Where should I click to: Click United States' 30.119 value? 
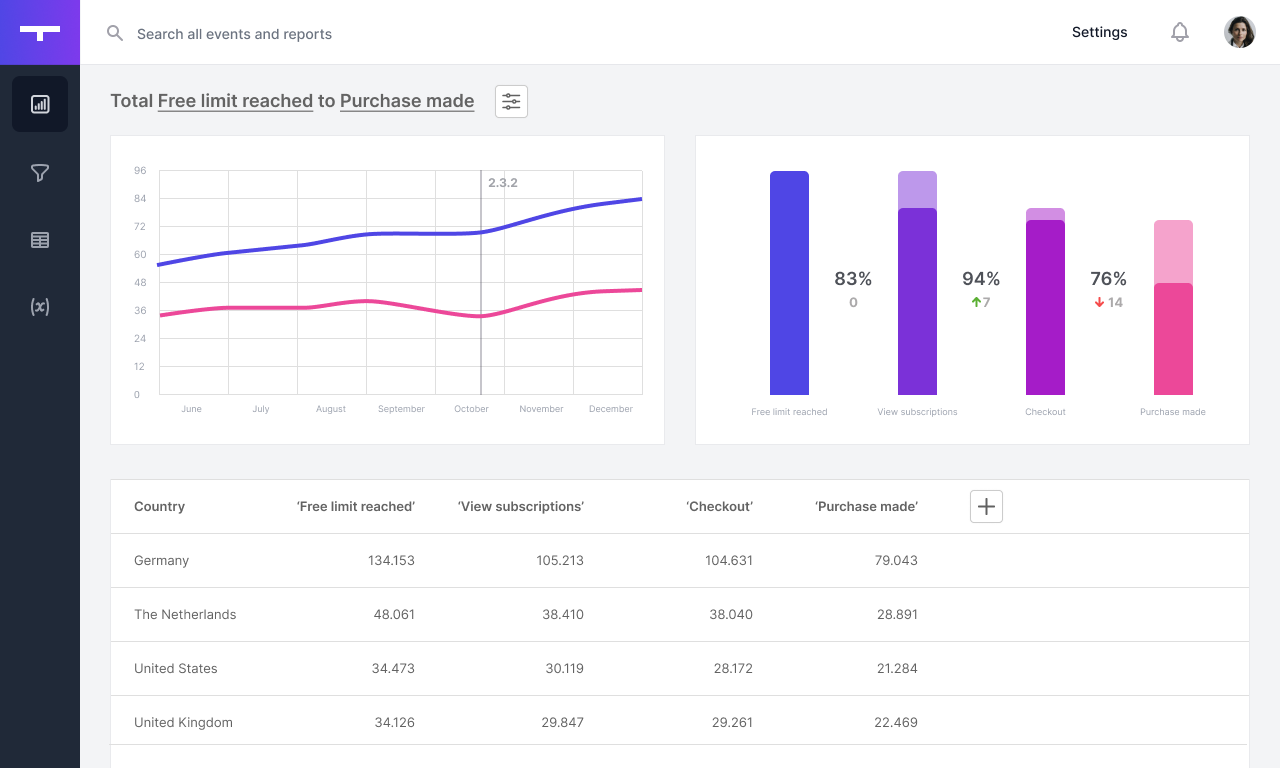click(x=563, y=669)
